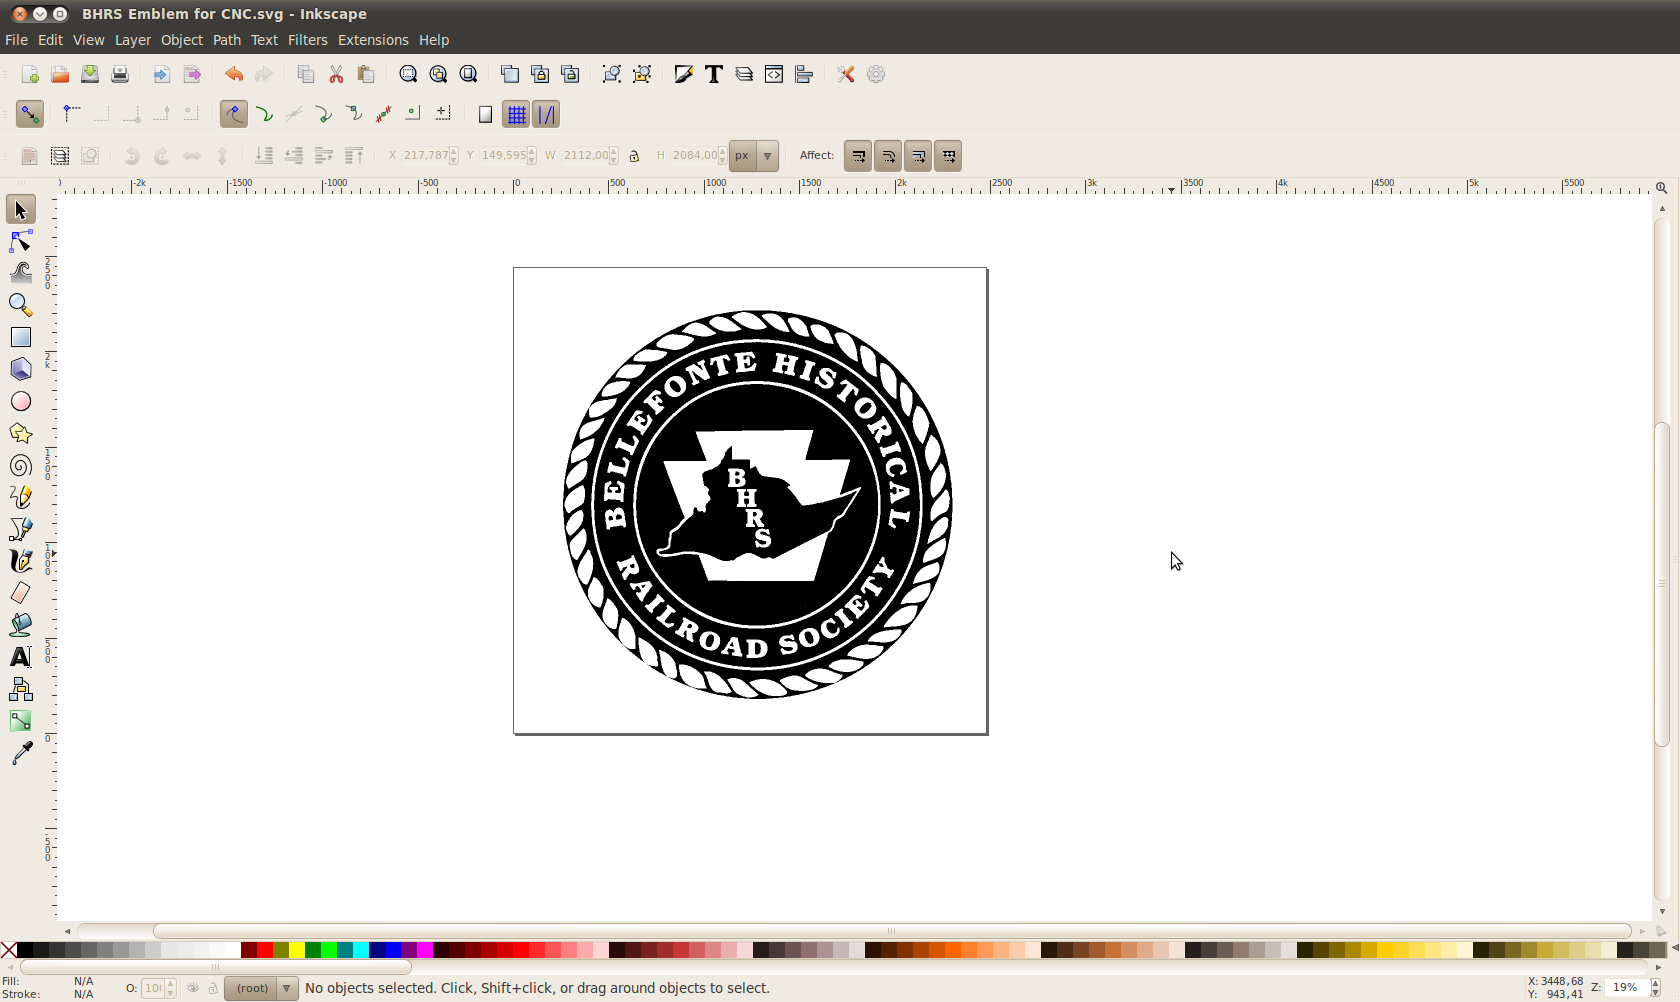
Task: Open the px units dropdown
Action: (x=754, y=156)
